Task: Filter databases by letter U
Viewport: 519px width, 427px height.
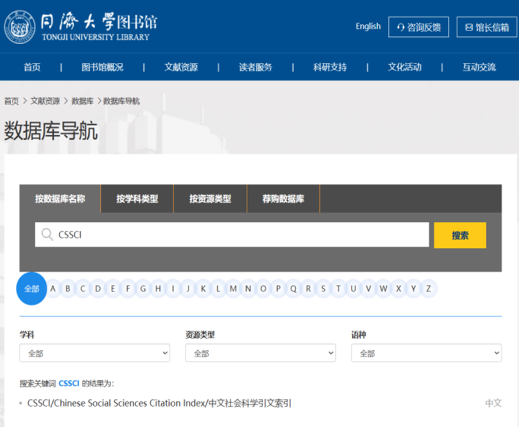Action: click(353, 289)
